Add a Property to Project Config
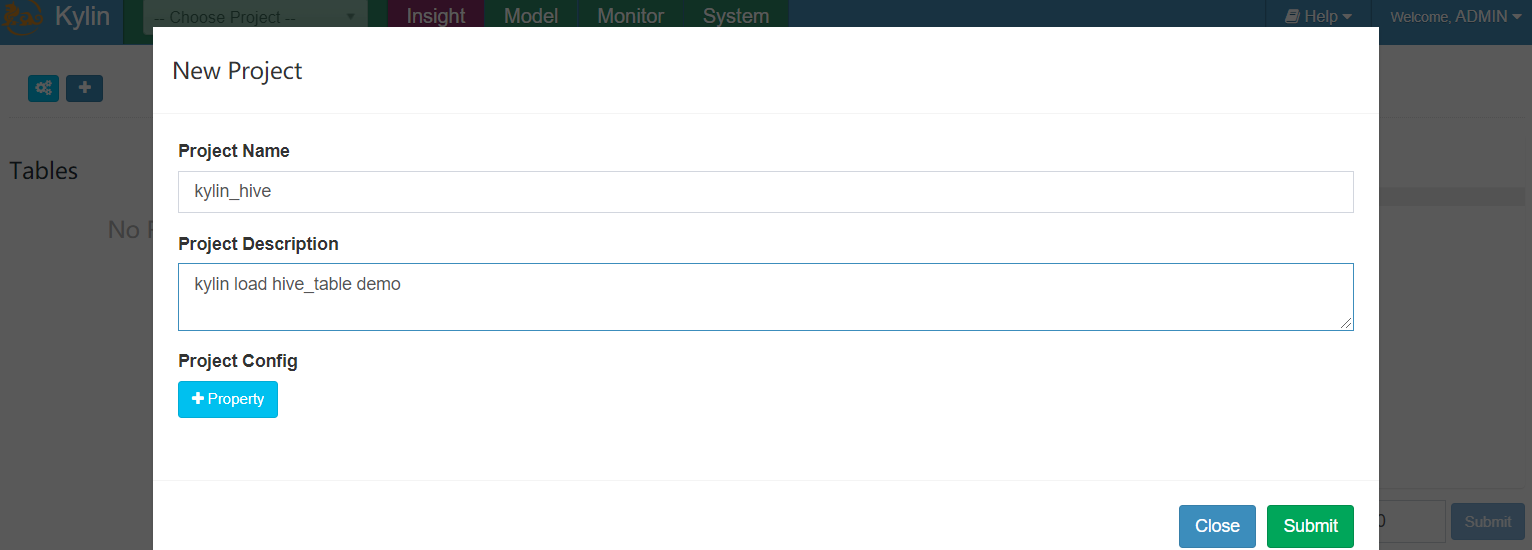 pyautogui.click(x=228, y=399)
